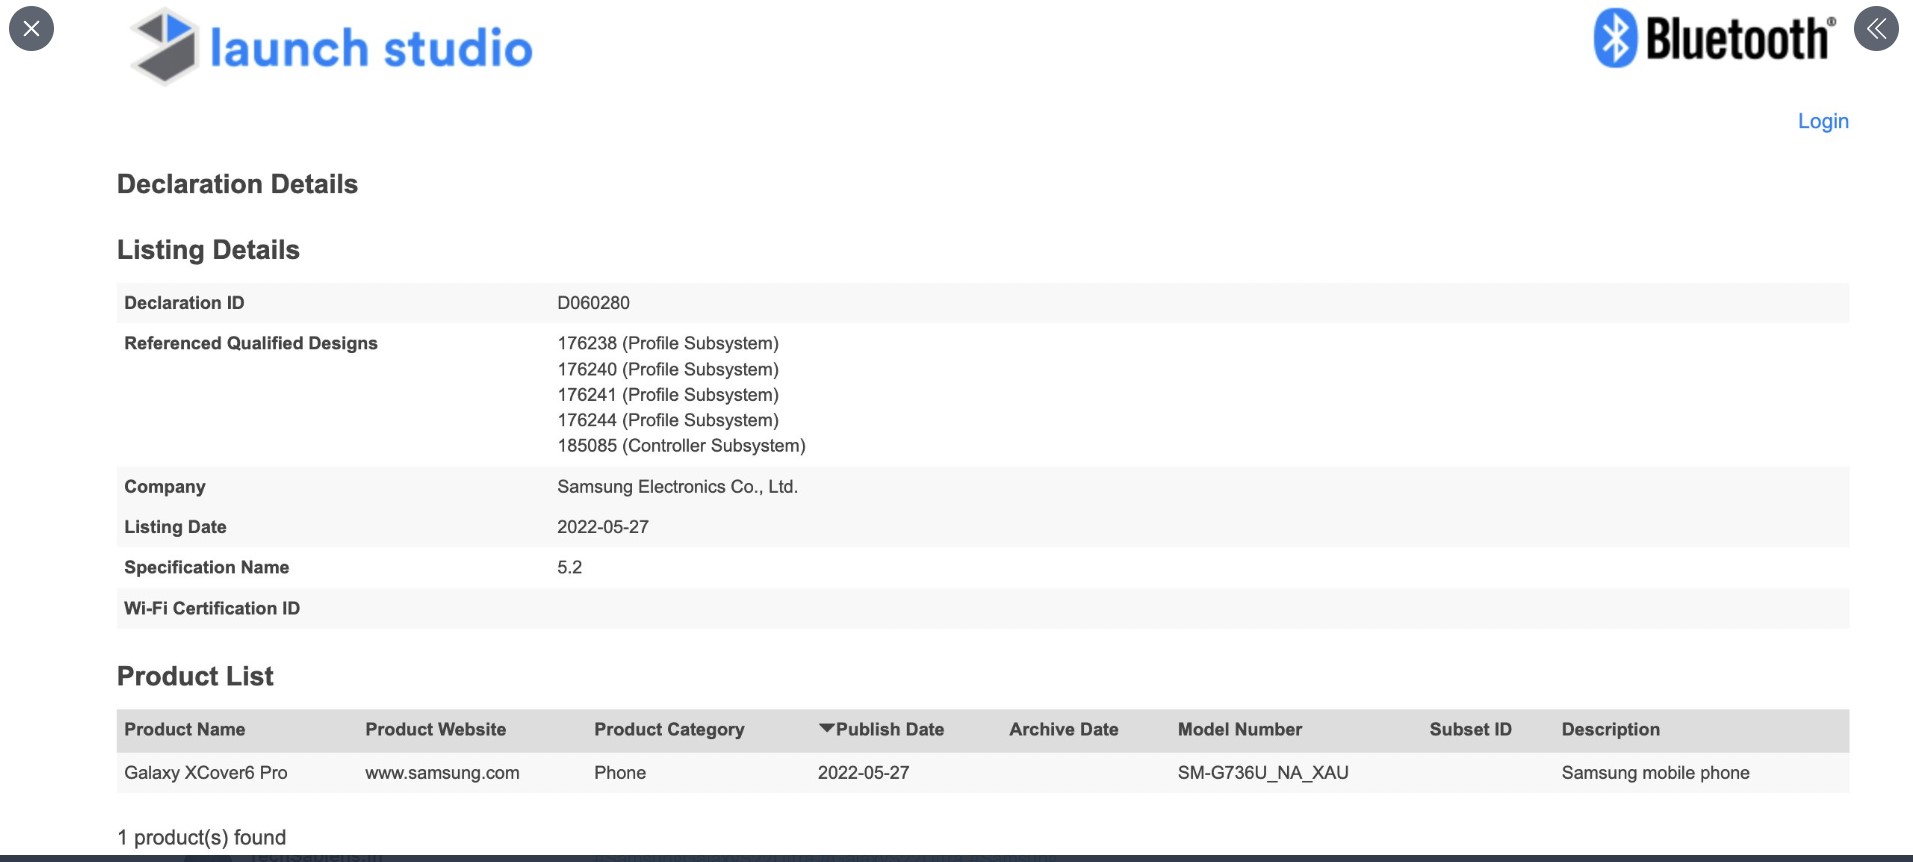Click the Product Website column header
This screenshot has width=1913, height=862.
pos(435,730)
